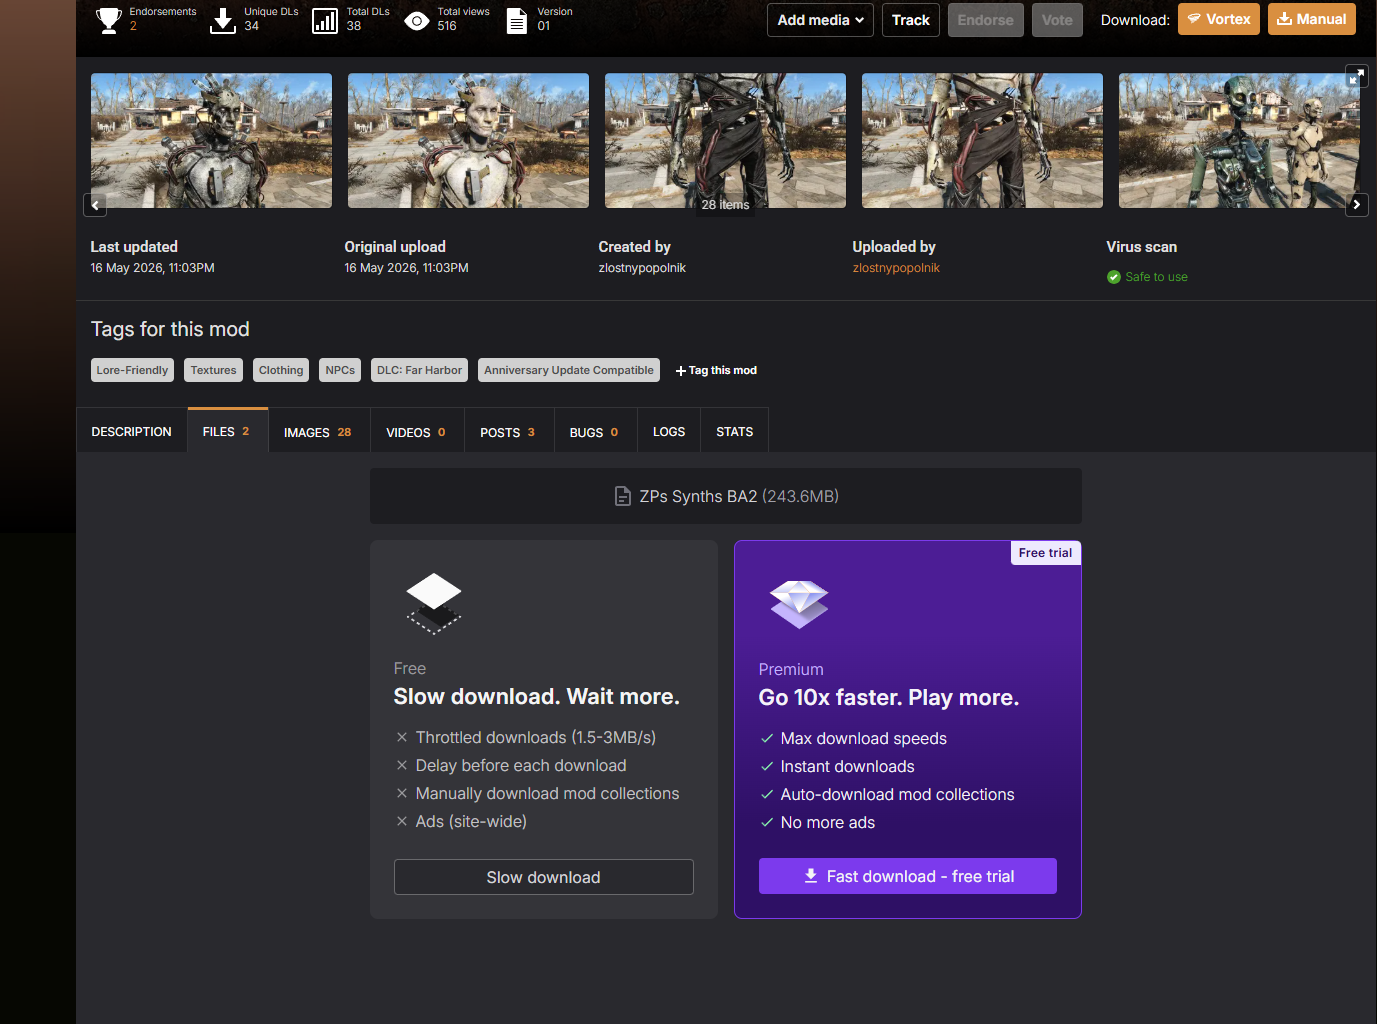Image resolution: width=1377 pixels, height=1024 pixels.
Task: Switch to the Files tab
Action: 227,431
